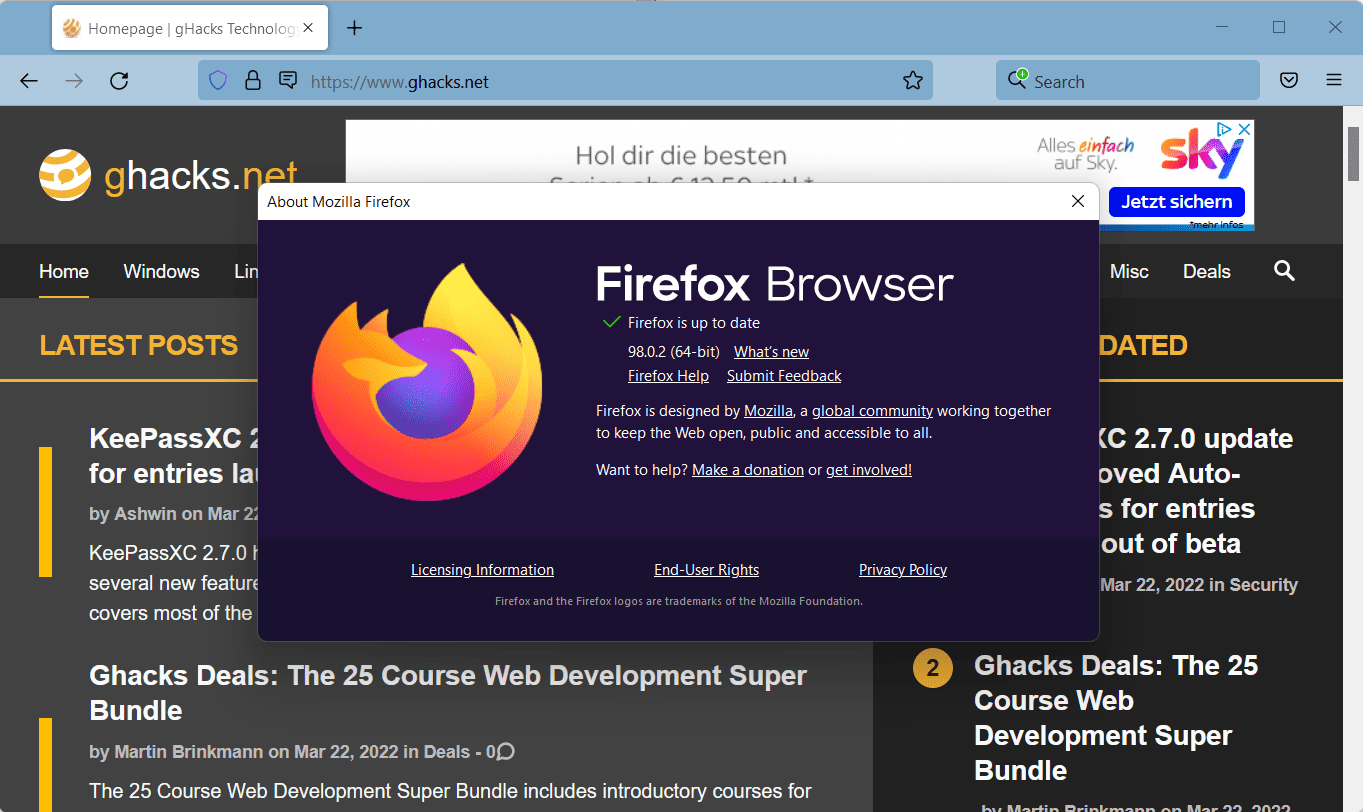
Task: Click the forward navigation arrow
Action: point(74,81)
